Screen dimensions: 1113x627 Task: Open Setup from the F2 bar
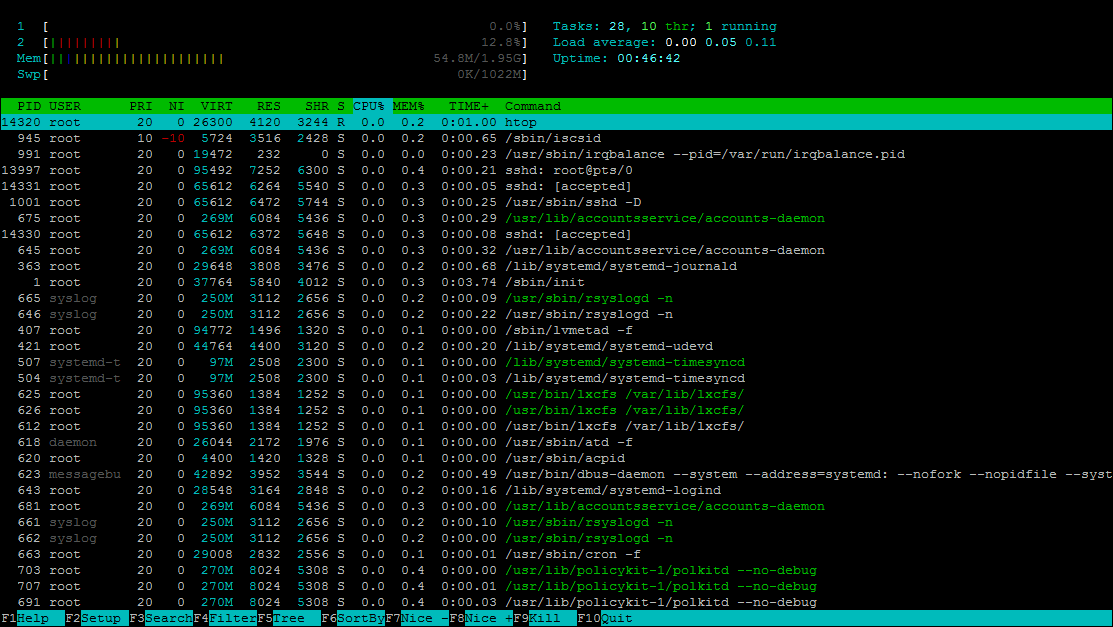[97, 618]
